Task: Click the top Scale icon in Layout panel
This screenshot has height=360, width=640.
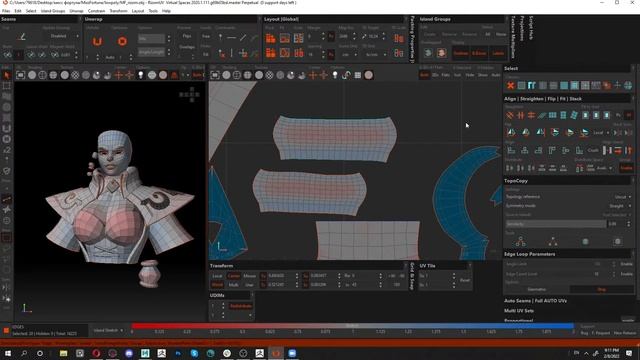Action: [x=298, y=38]
